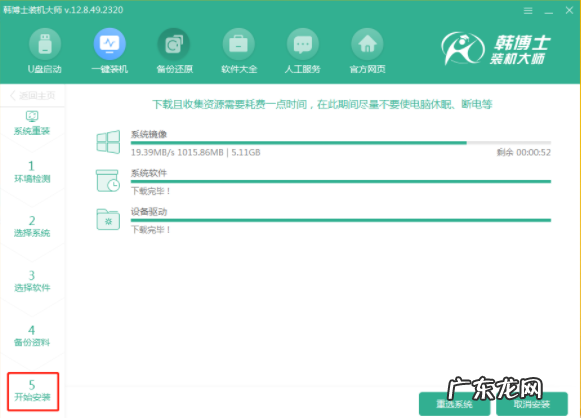This screenshot has height=418, width=581.
Task: Click the 重选系统 button
Action: [x=454, y=404]
